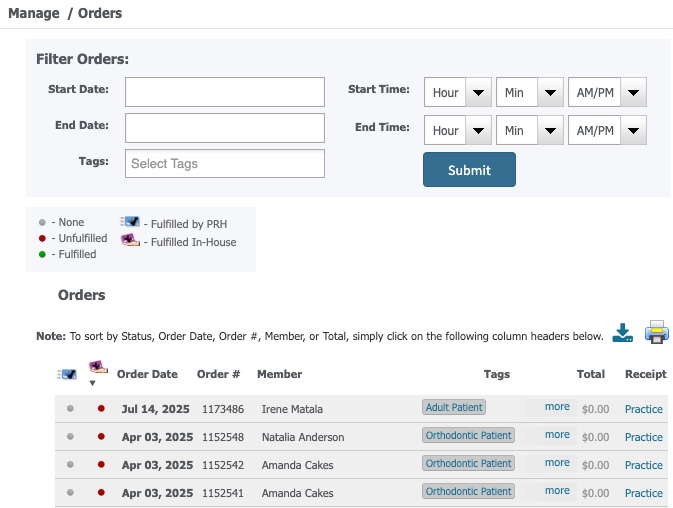
Task: Open Practice receipt for order 1152541
Action: pos(643,493)
